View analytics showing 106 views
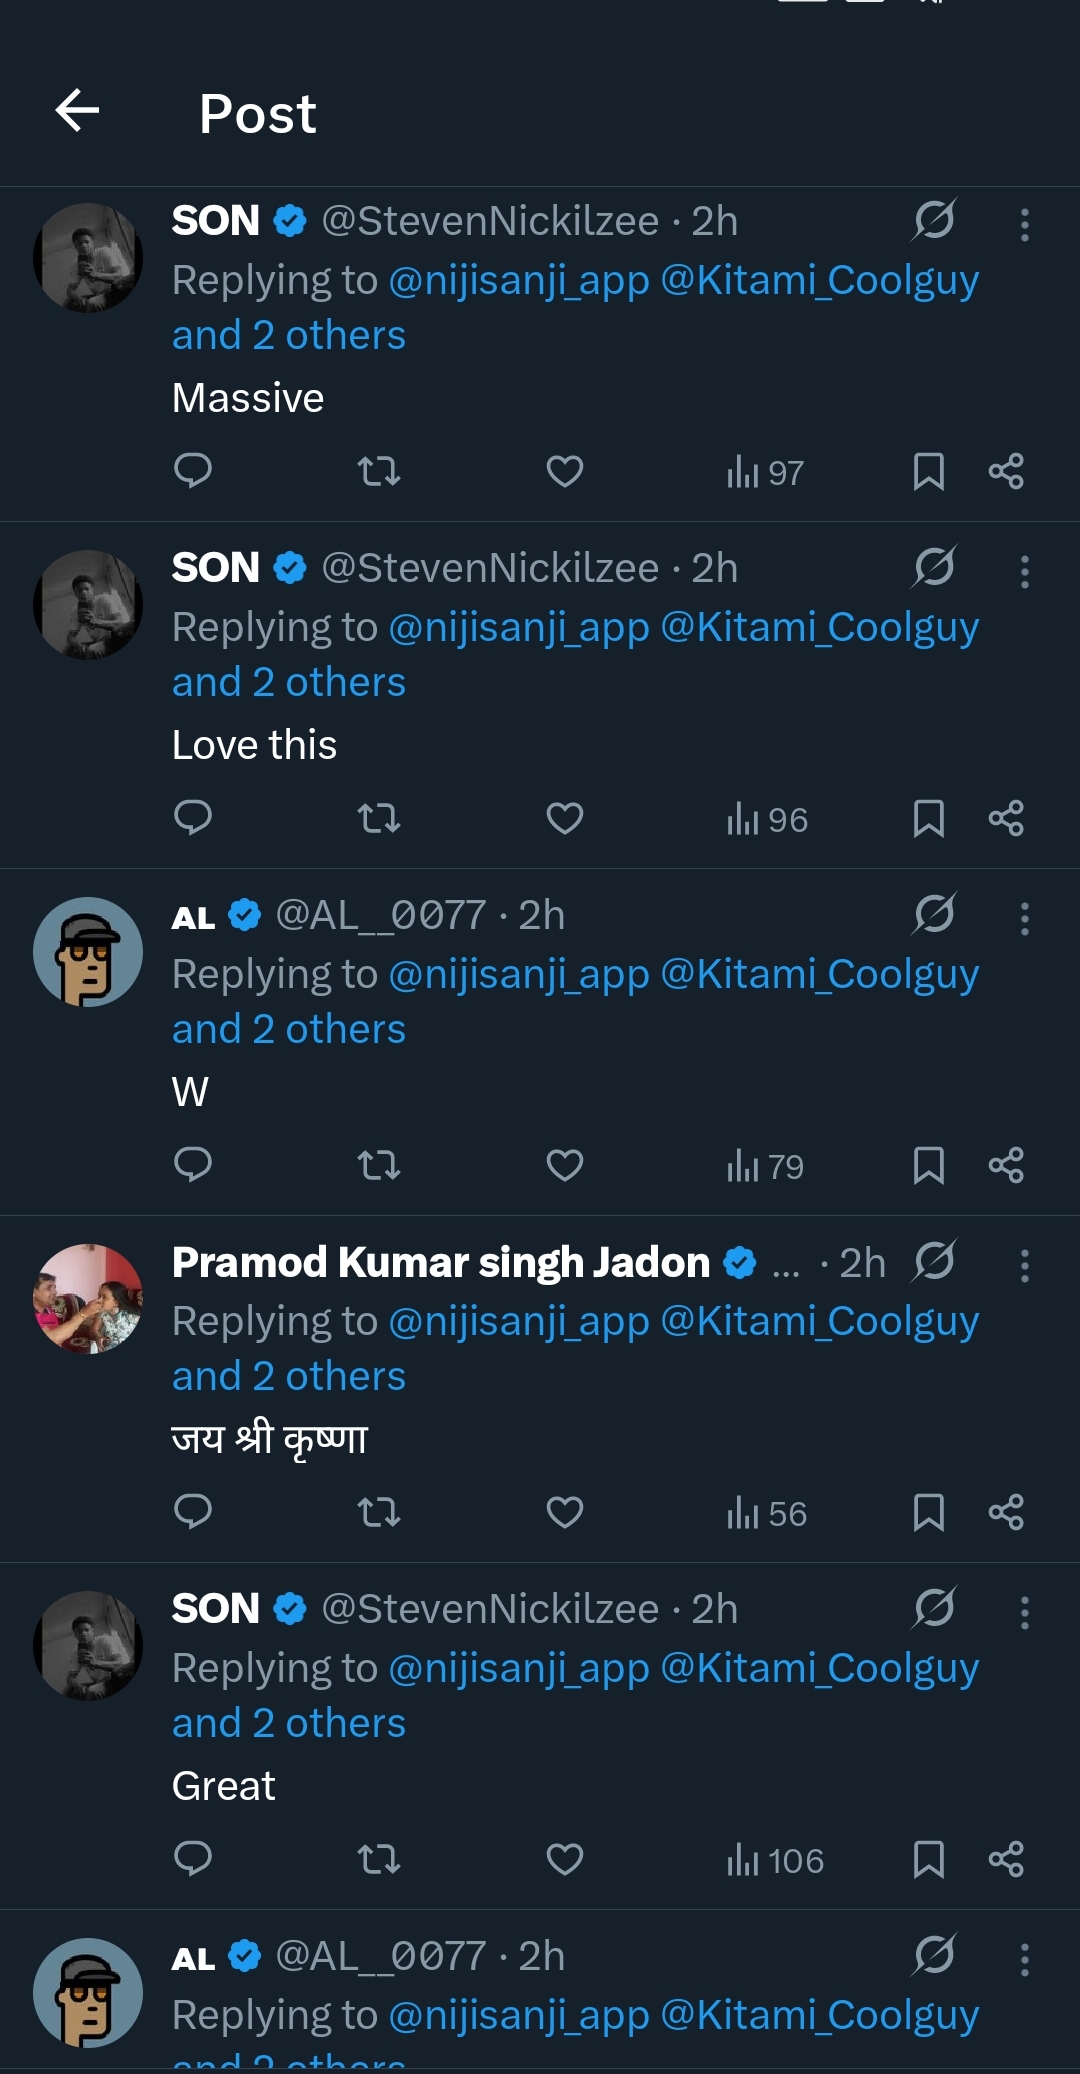1080x2074 pixels. tap(775, 1860)
